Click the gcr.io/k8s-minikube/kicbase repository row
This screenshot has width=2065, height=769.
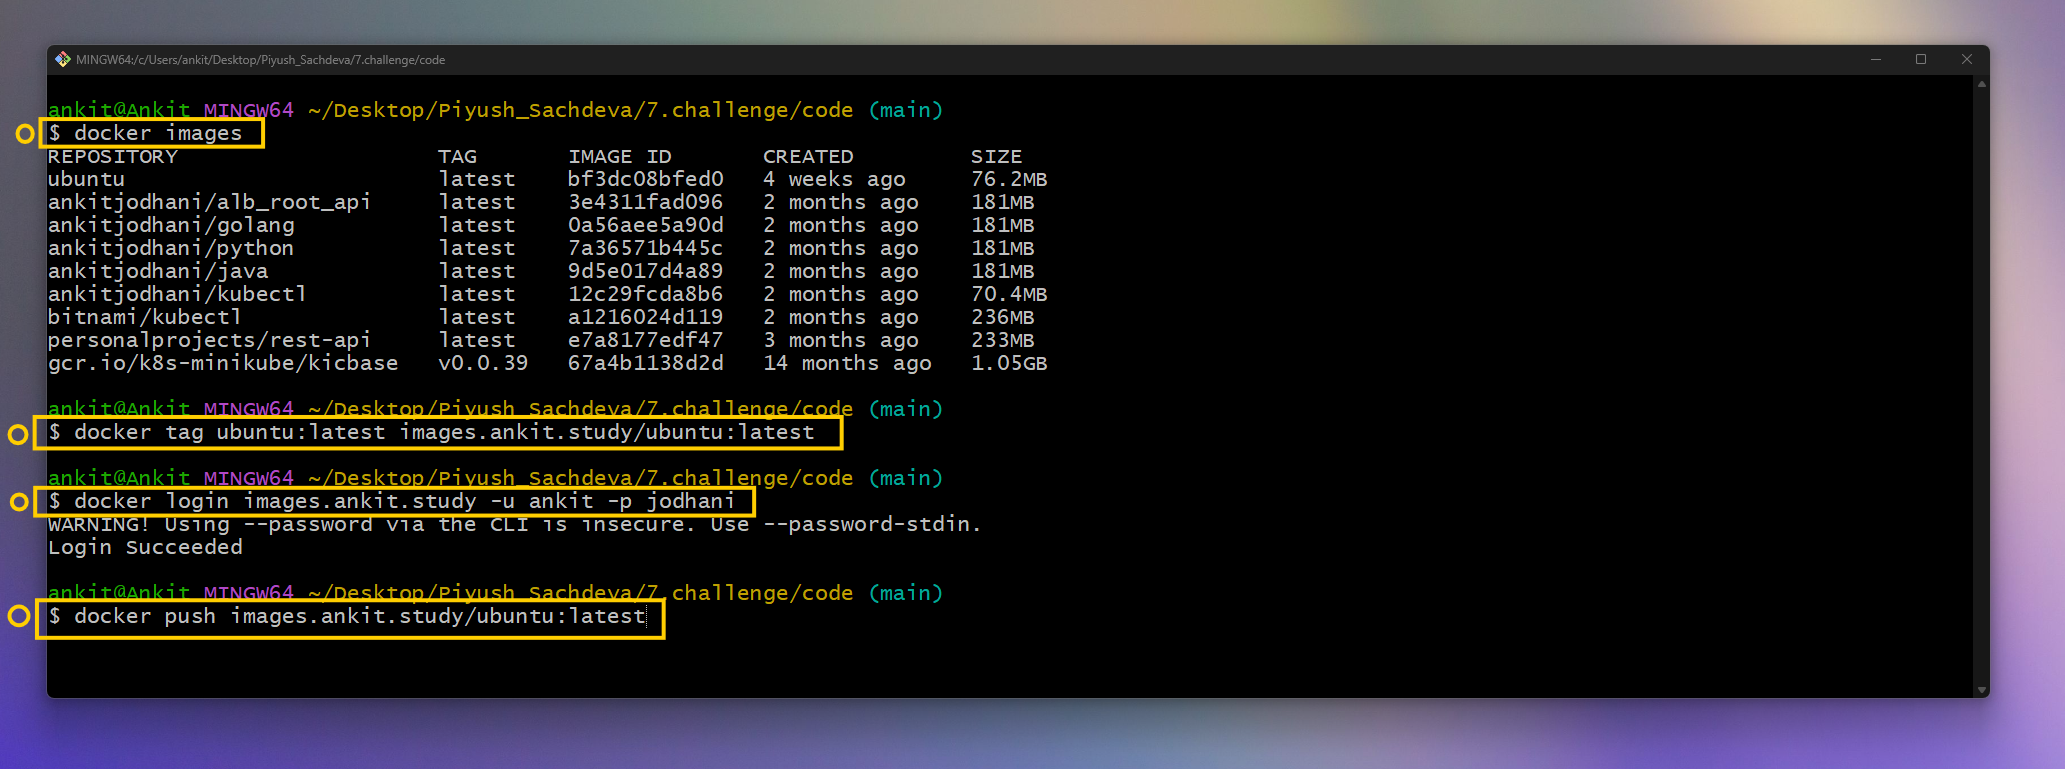click(x=548, y=364)
